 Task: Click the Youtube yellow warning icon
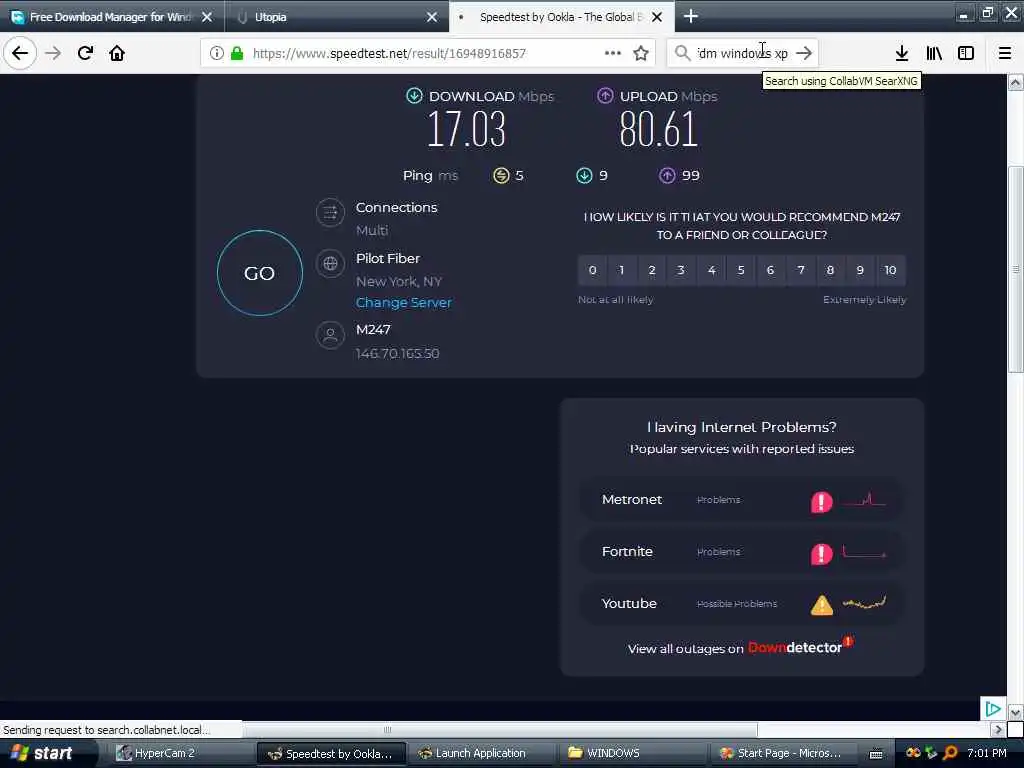click(822, 605)
